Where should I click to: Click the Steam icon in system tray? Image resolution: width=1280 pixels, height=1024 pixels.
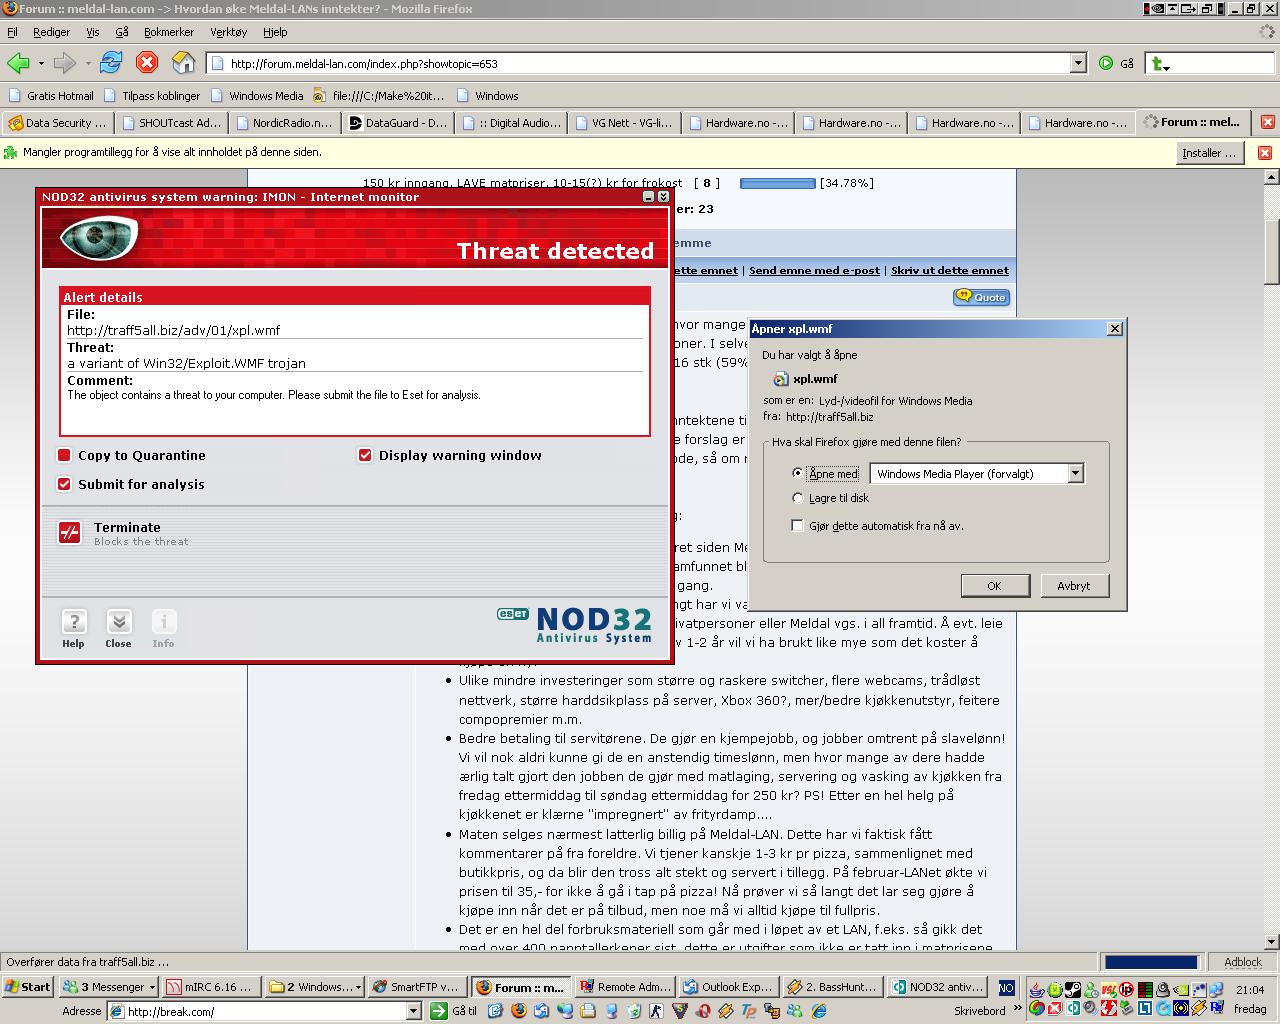pyautogui.click(x=1072, y=990)
